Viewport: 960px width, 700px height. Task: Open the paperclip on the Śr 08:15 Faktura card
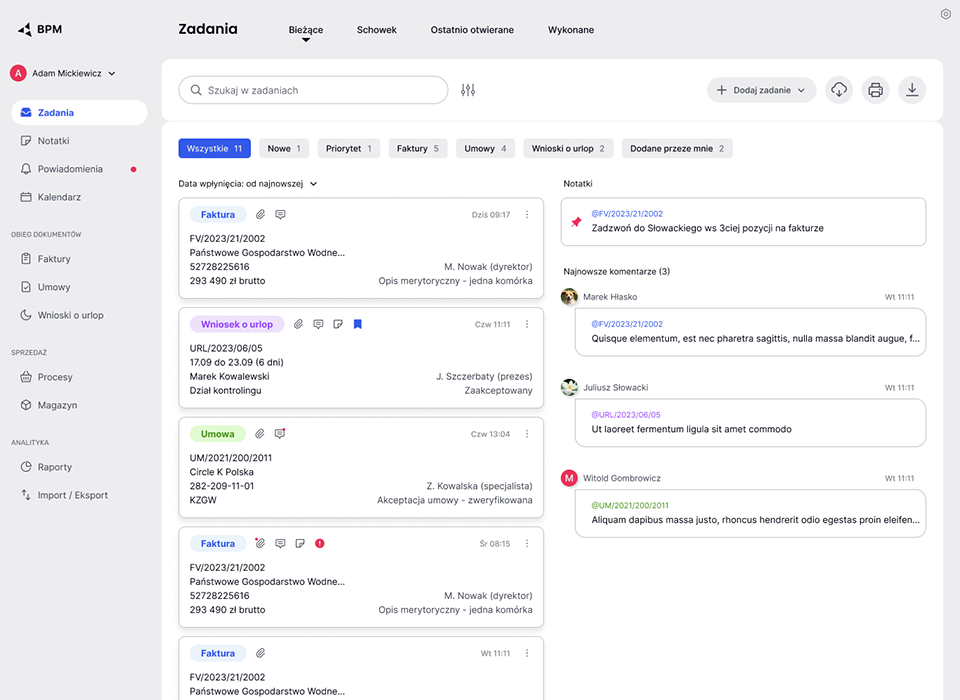pyautogui.click(x=260, y=543)
